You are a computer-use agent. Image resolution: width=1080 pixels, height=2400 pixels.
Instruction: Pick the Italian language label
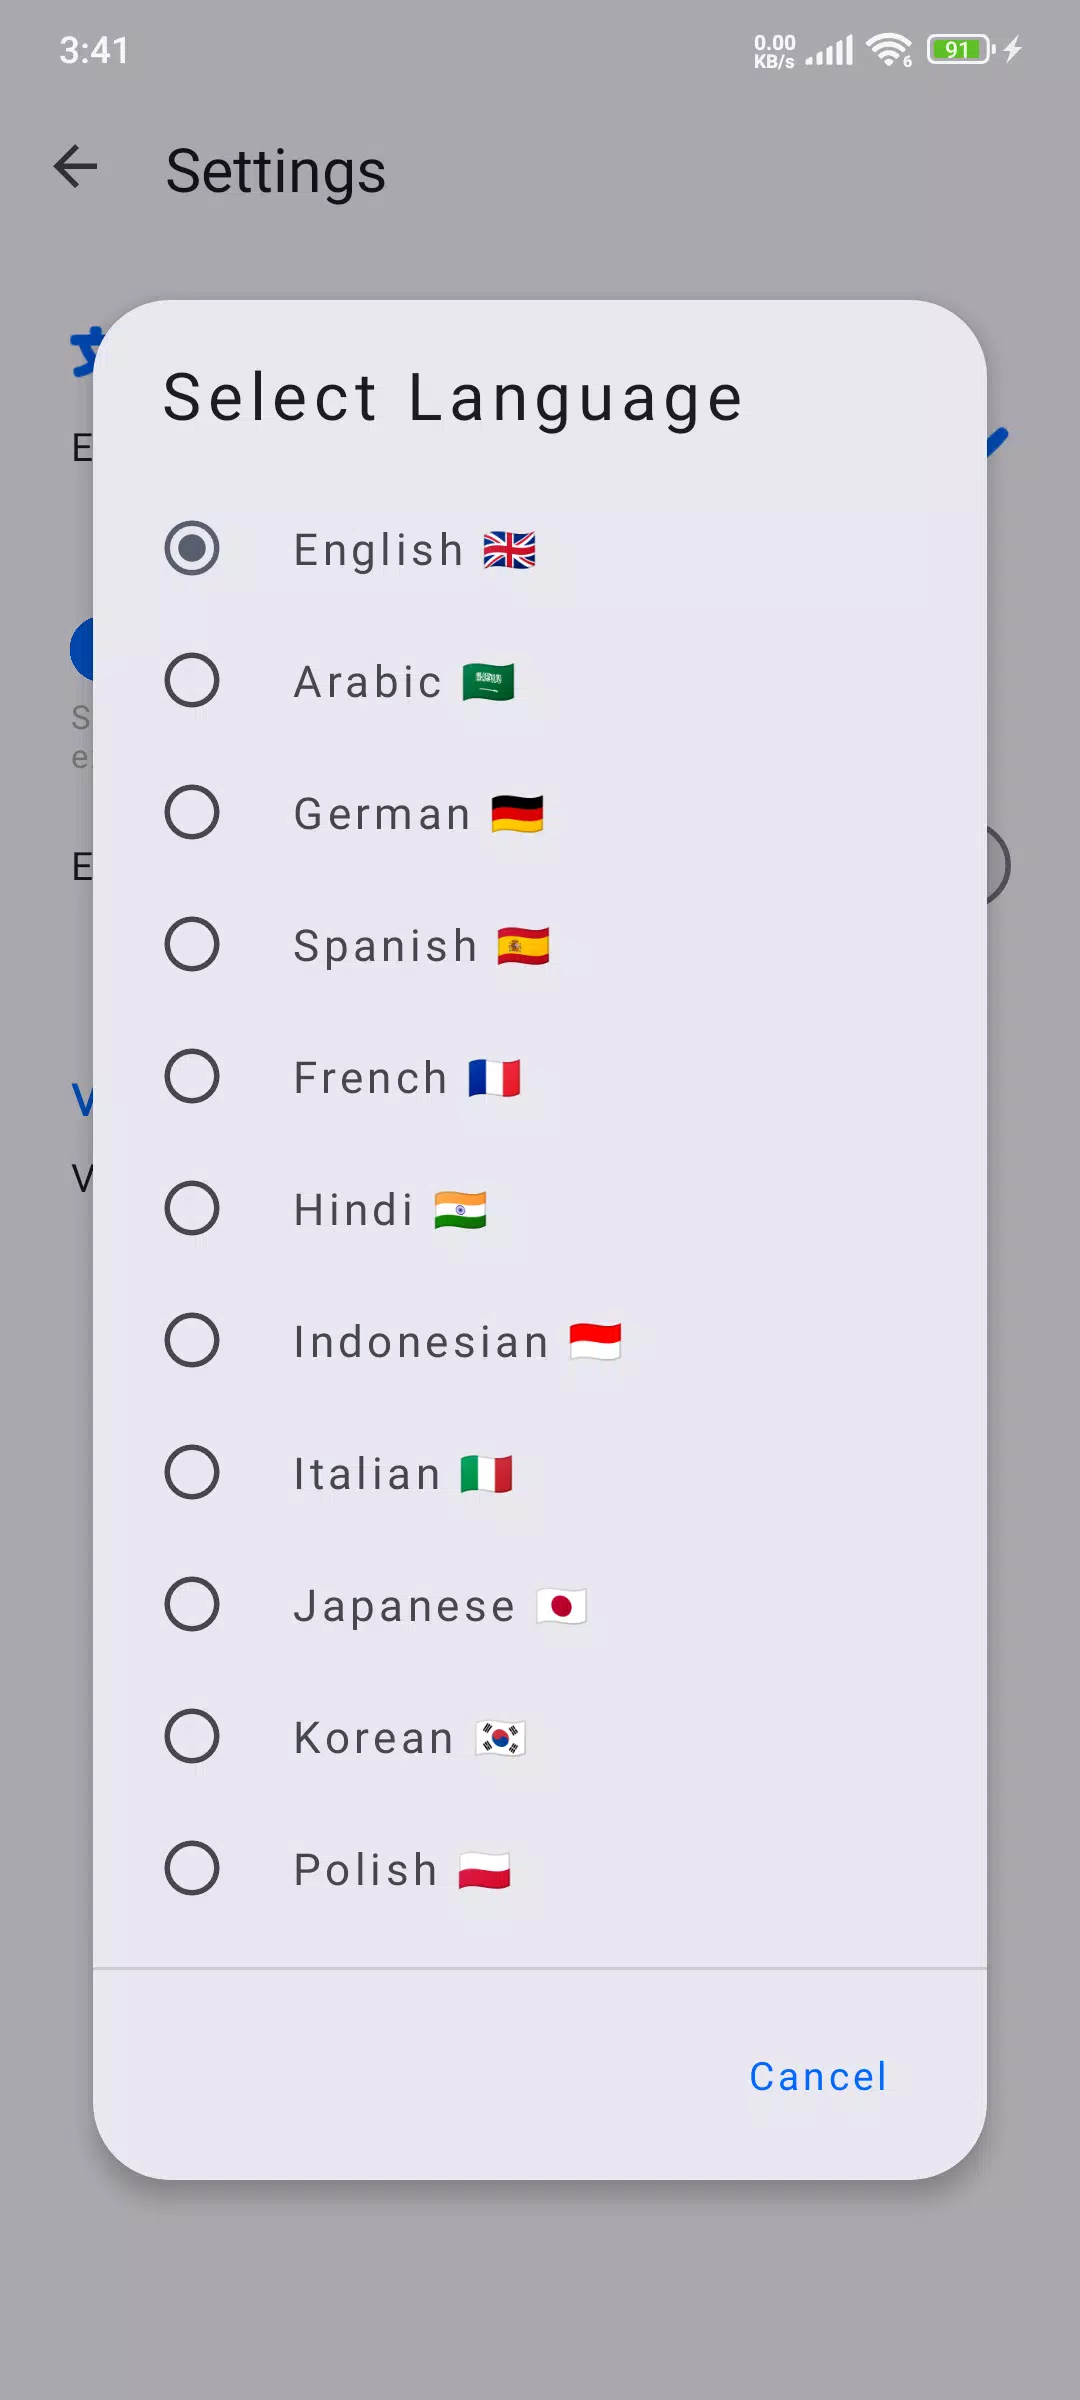pyautogui.click(x=367, y=1474)
